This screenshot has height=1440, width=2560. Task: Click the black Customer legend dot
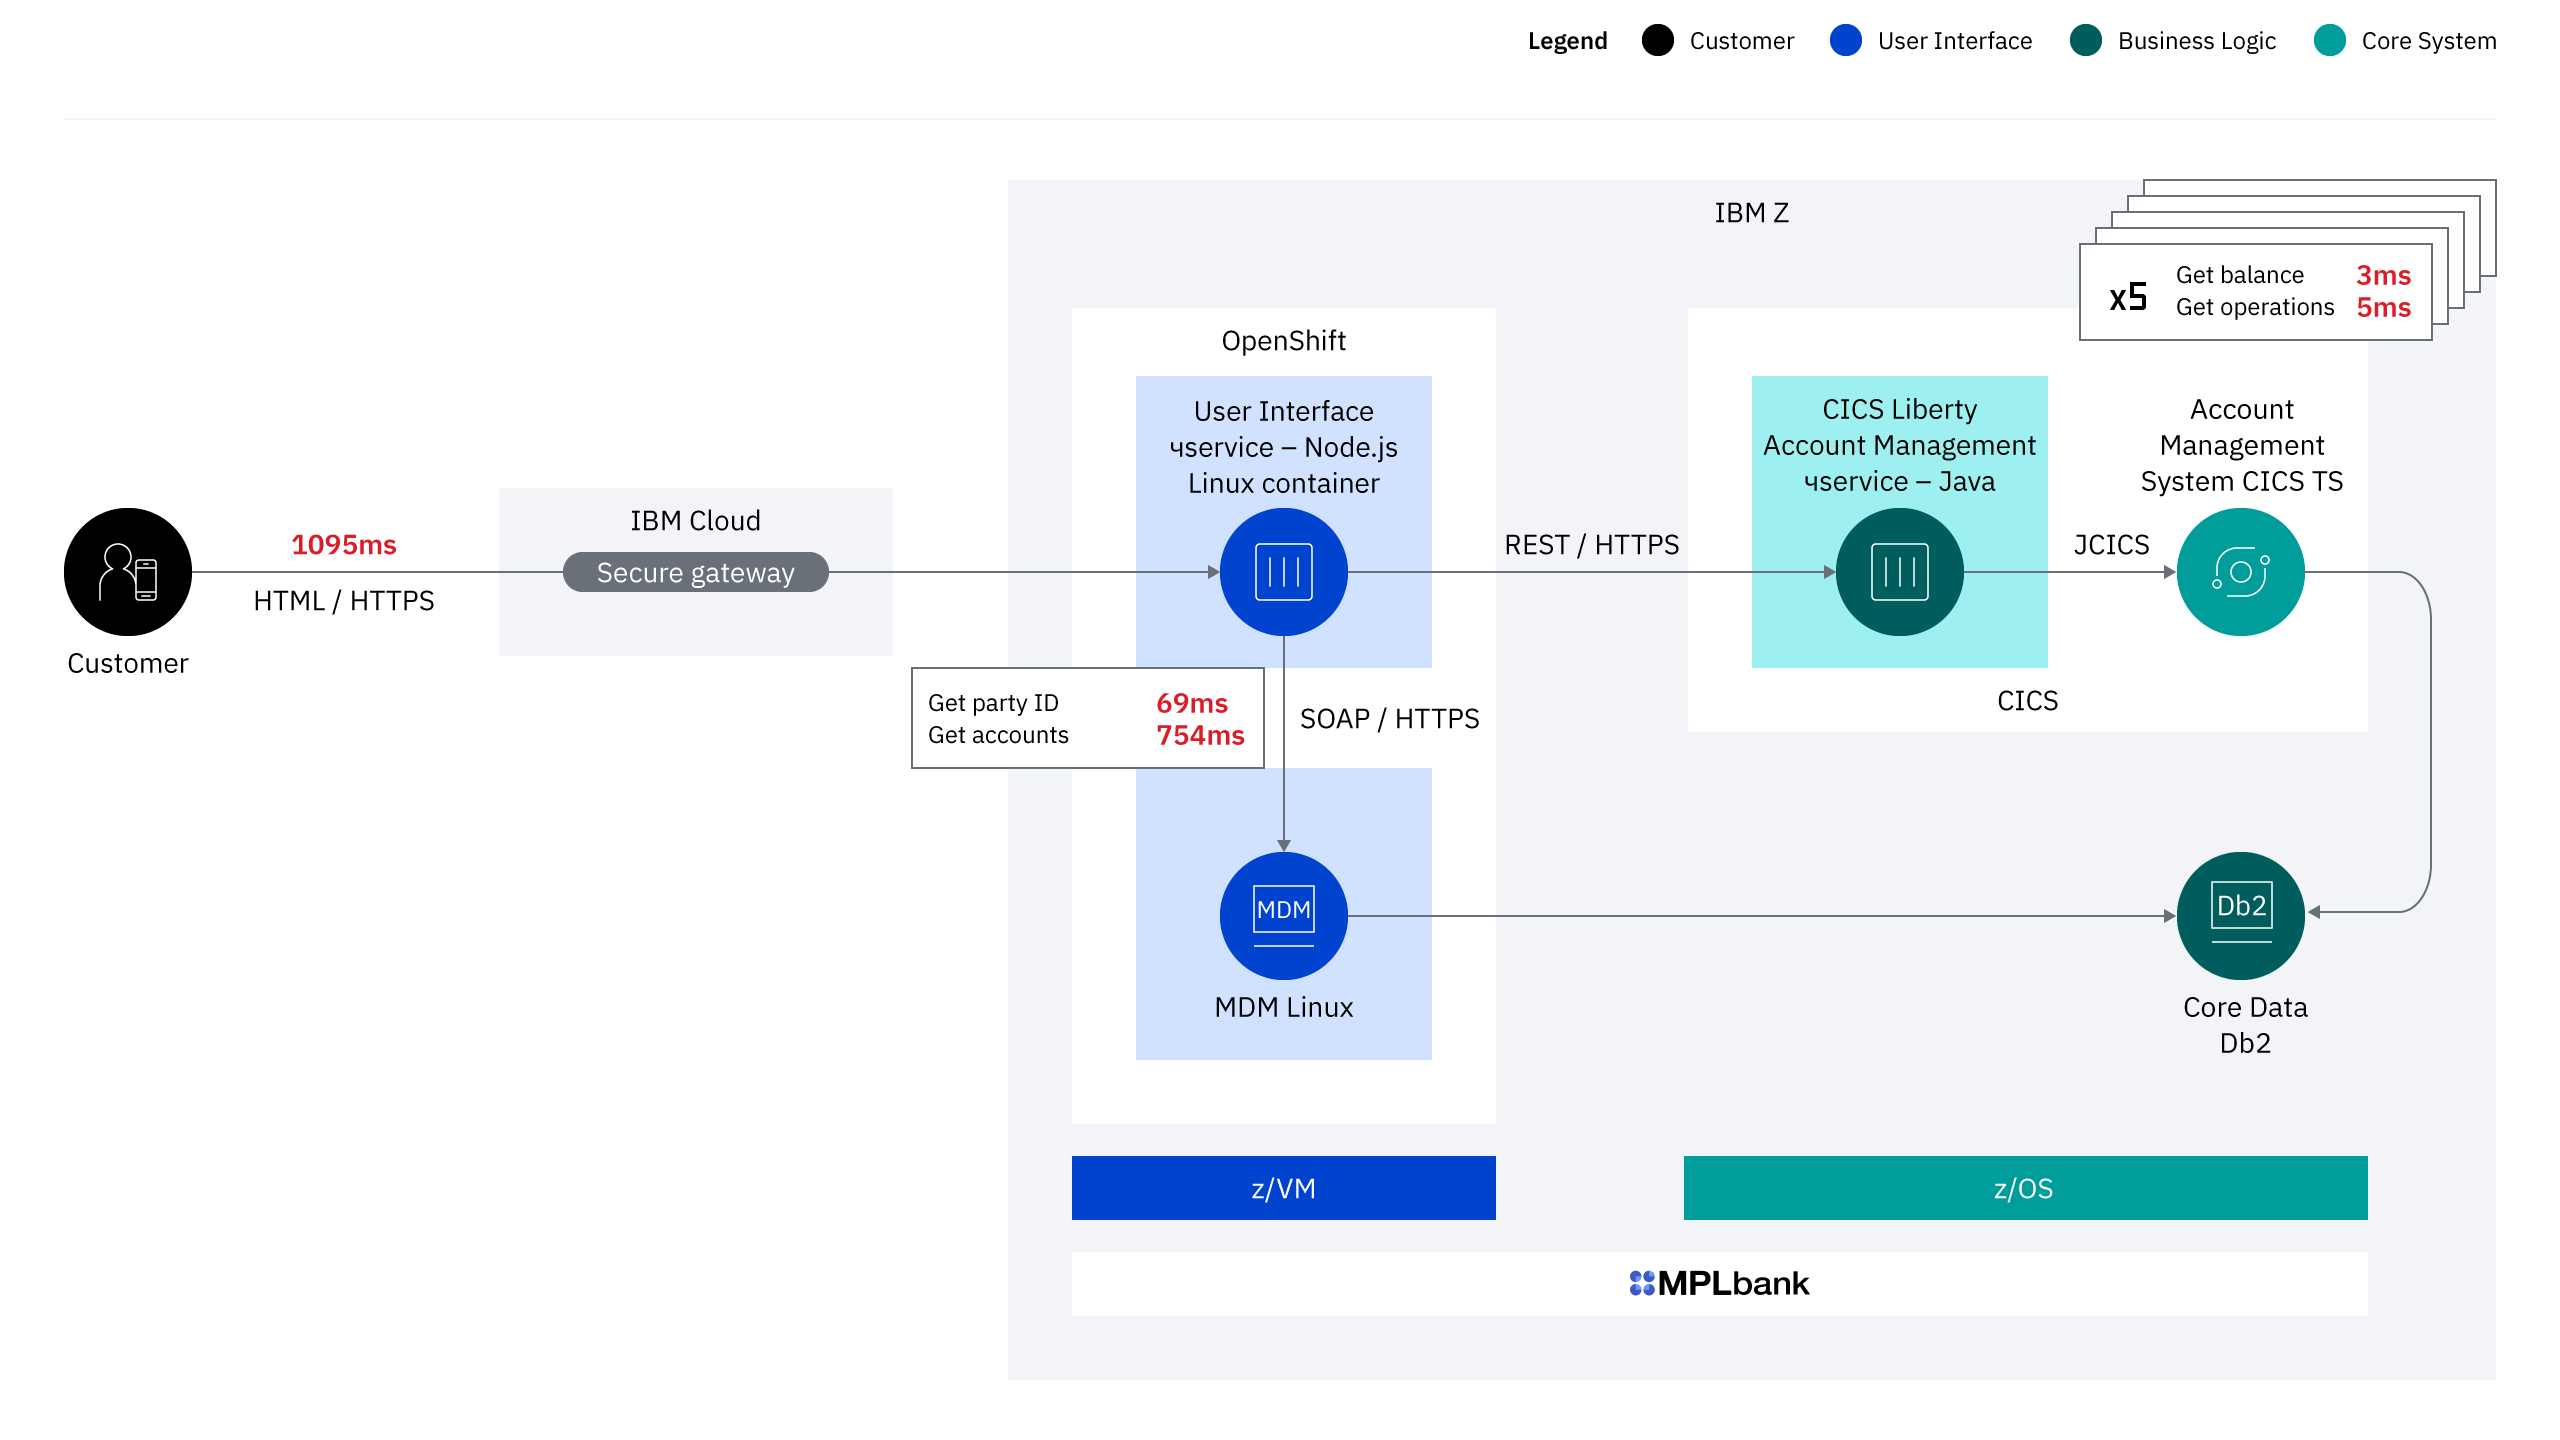pos(1657,41)
